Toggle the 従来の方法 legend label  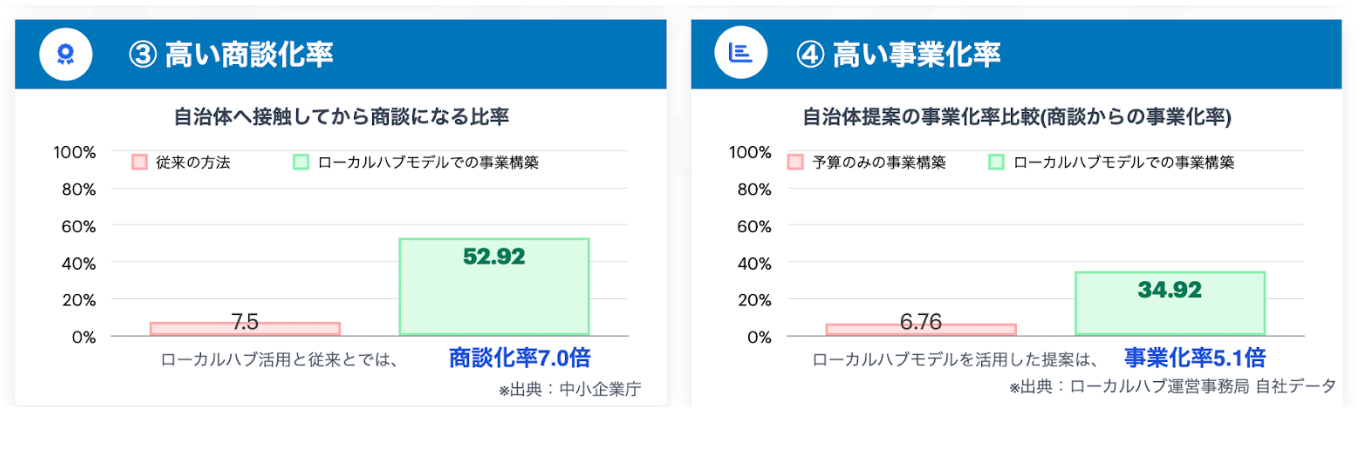pos(193,162)
